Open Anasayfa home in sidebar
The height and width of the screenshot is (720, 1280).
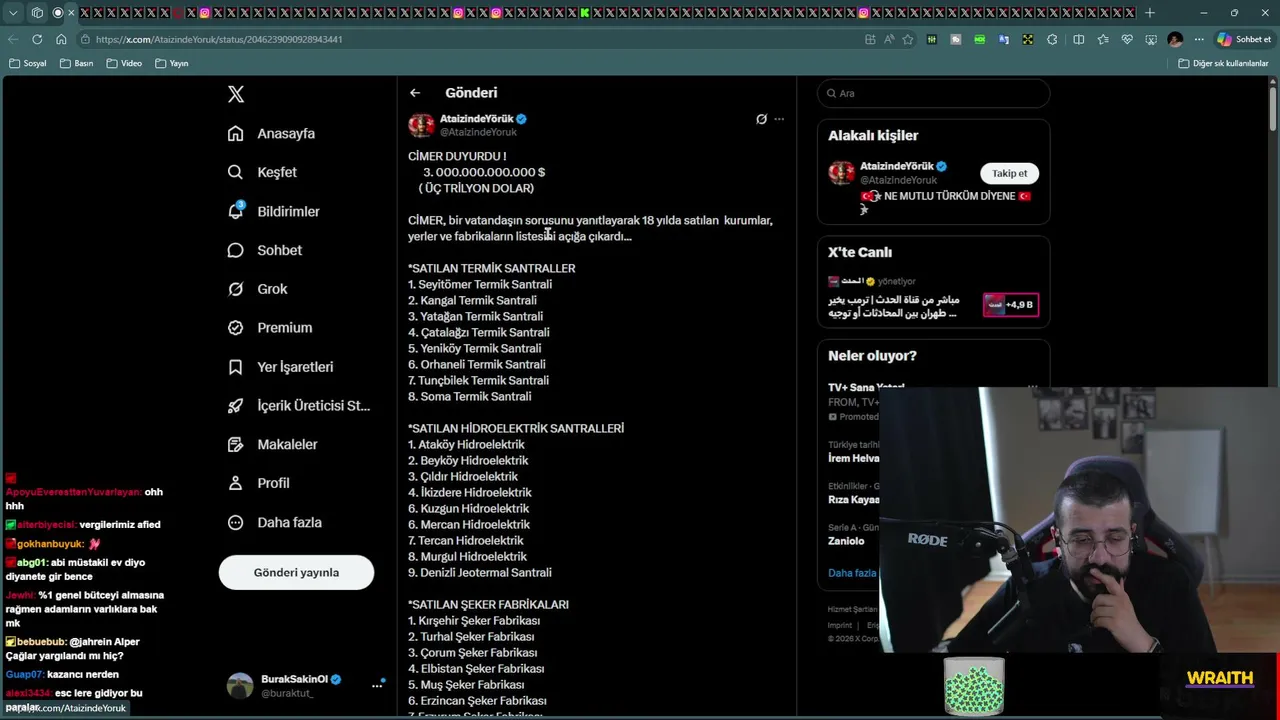click(x=271, y=133)
